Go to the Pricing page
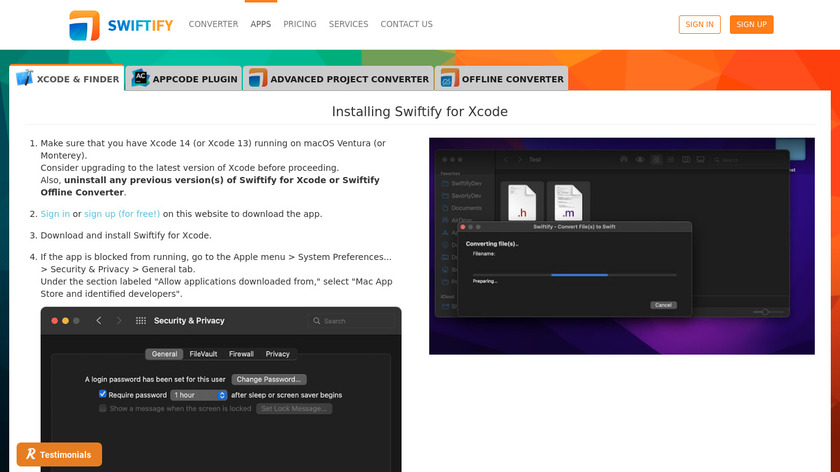Image resolution: width=840 pixels, height=472 pixels. (299, 24)
